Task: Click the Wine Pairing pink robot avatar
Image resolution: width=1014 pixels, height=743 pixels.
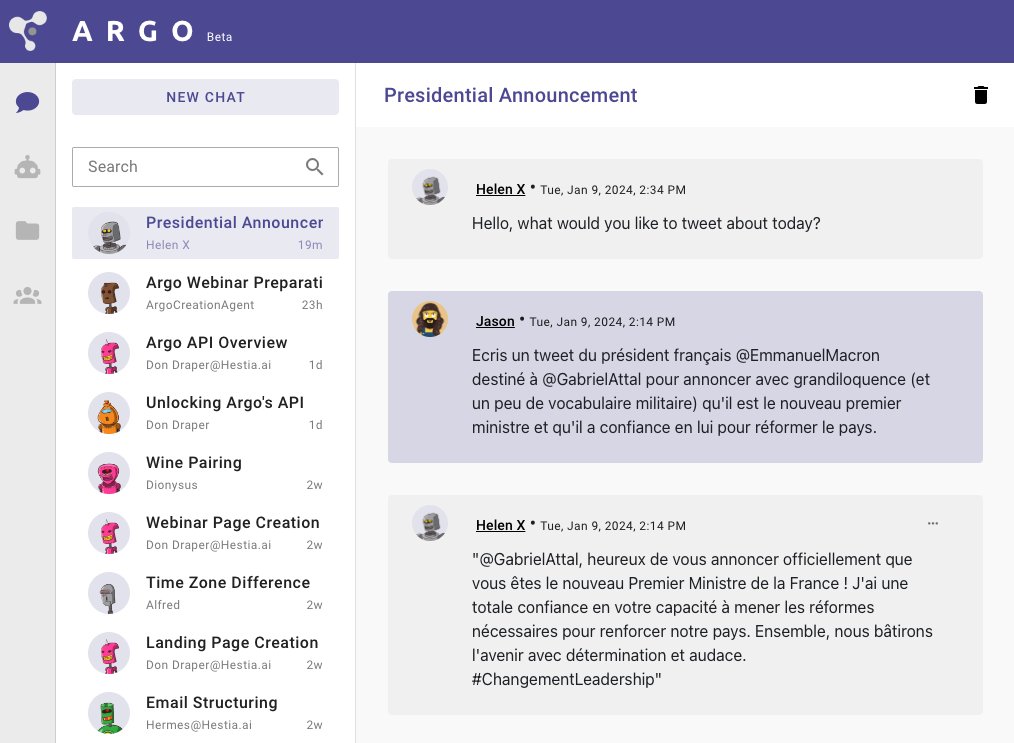Action: [x=109, y=473]
